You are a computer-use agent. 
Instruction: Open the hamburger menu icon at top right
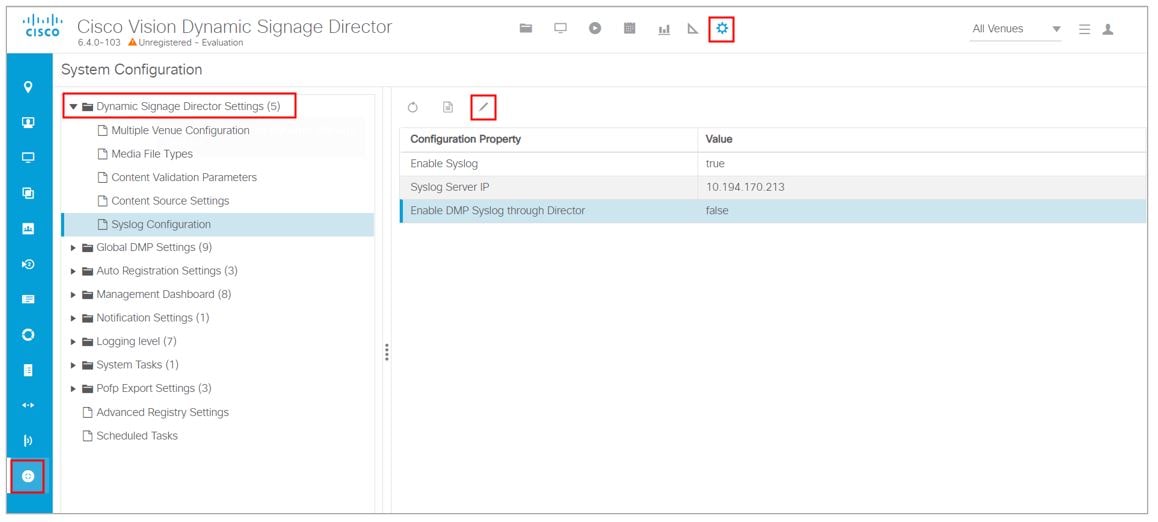pos(1084,30)
